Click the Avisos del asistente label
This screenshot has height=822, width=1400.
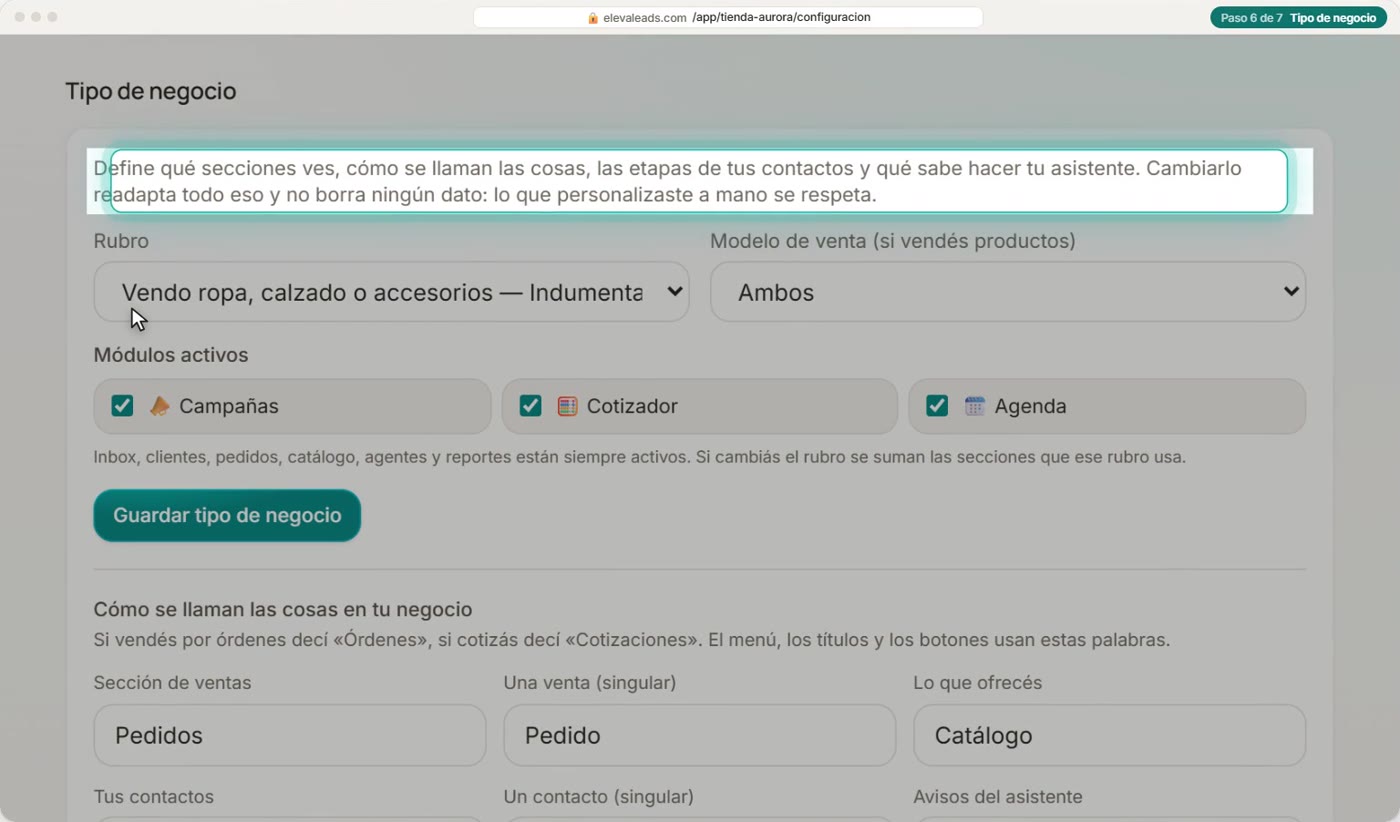[998, 797]
